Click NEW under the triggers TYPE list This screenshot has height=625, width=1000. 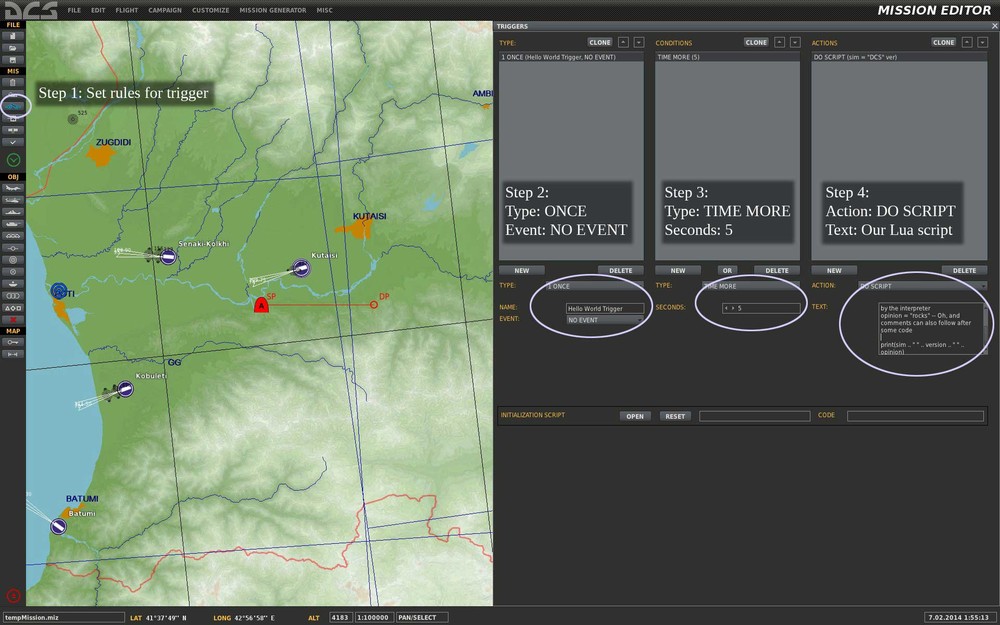(x=522, y=270)
